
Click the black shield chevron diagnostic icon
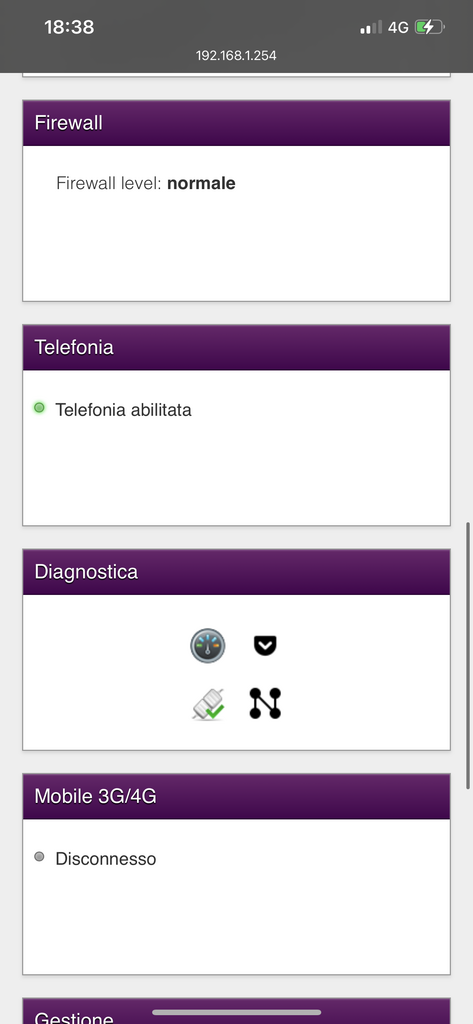265,647
